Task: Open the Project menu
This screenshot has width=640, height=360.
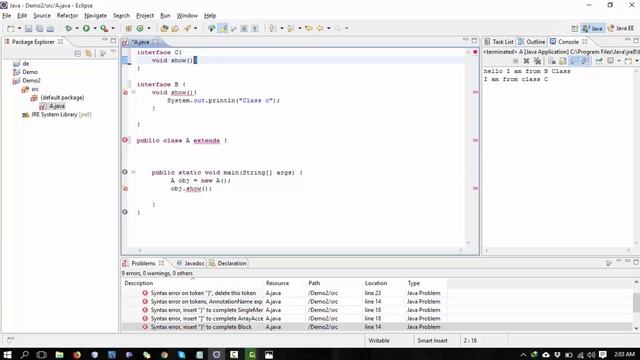Action: tap(145, 16)
